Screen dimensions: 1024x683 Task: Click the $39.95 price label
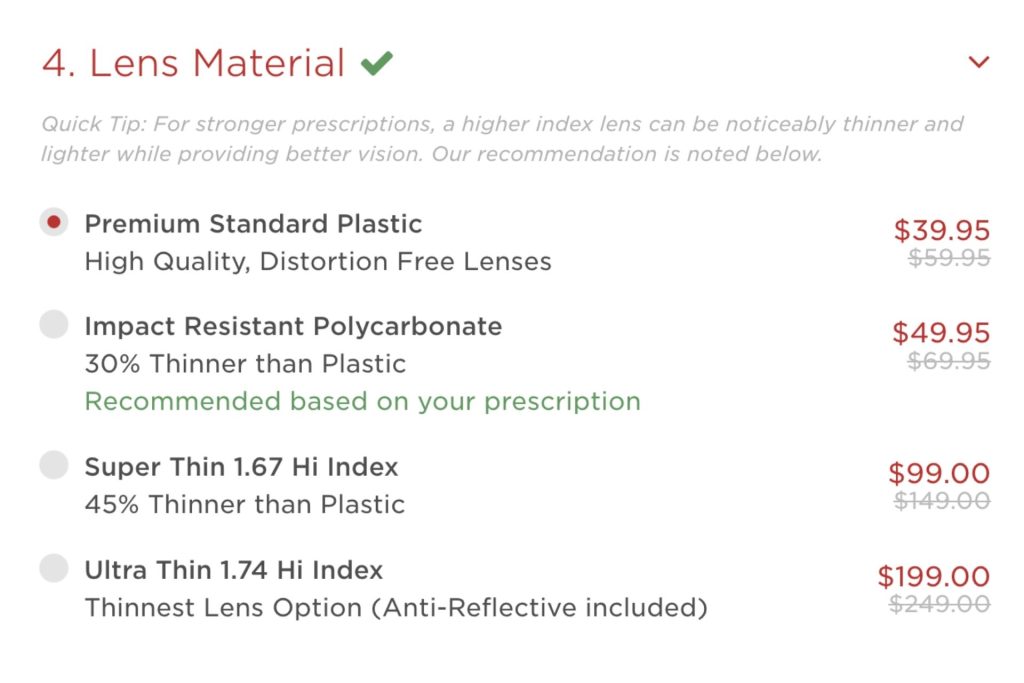click(x=941, y=231)
